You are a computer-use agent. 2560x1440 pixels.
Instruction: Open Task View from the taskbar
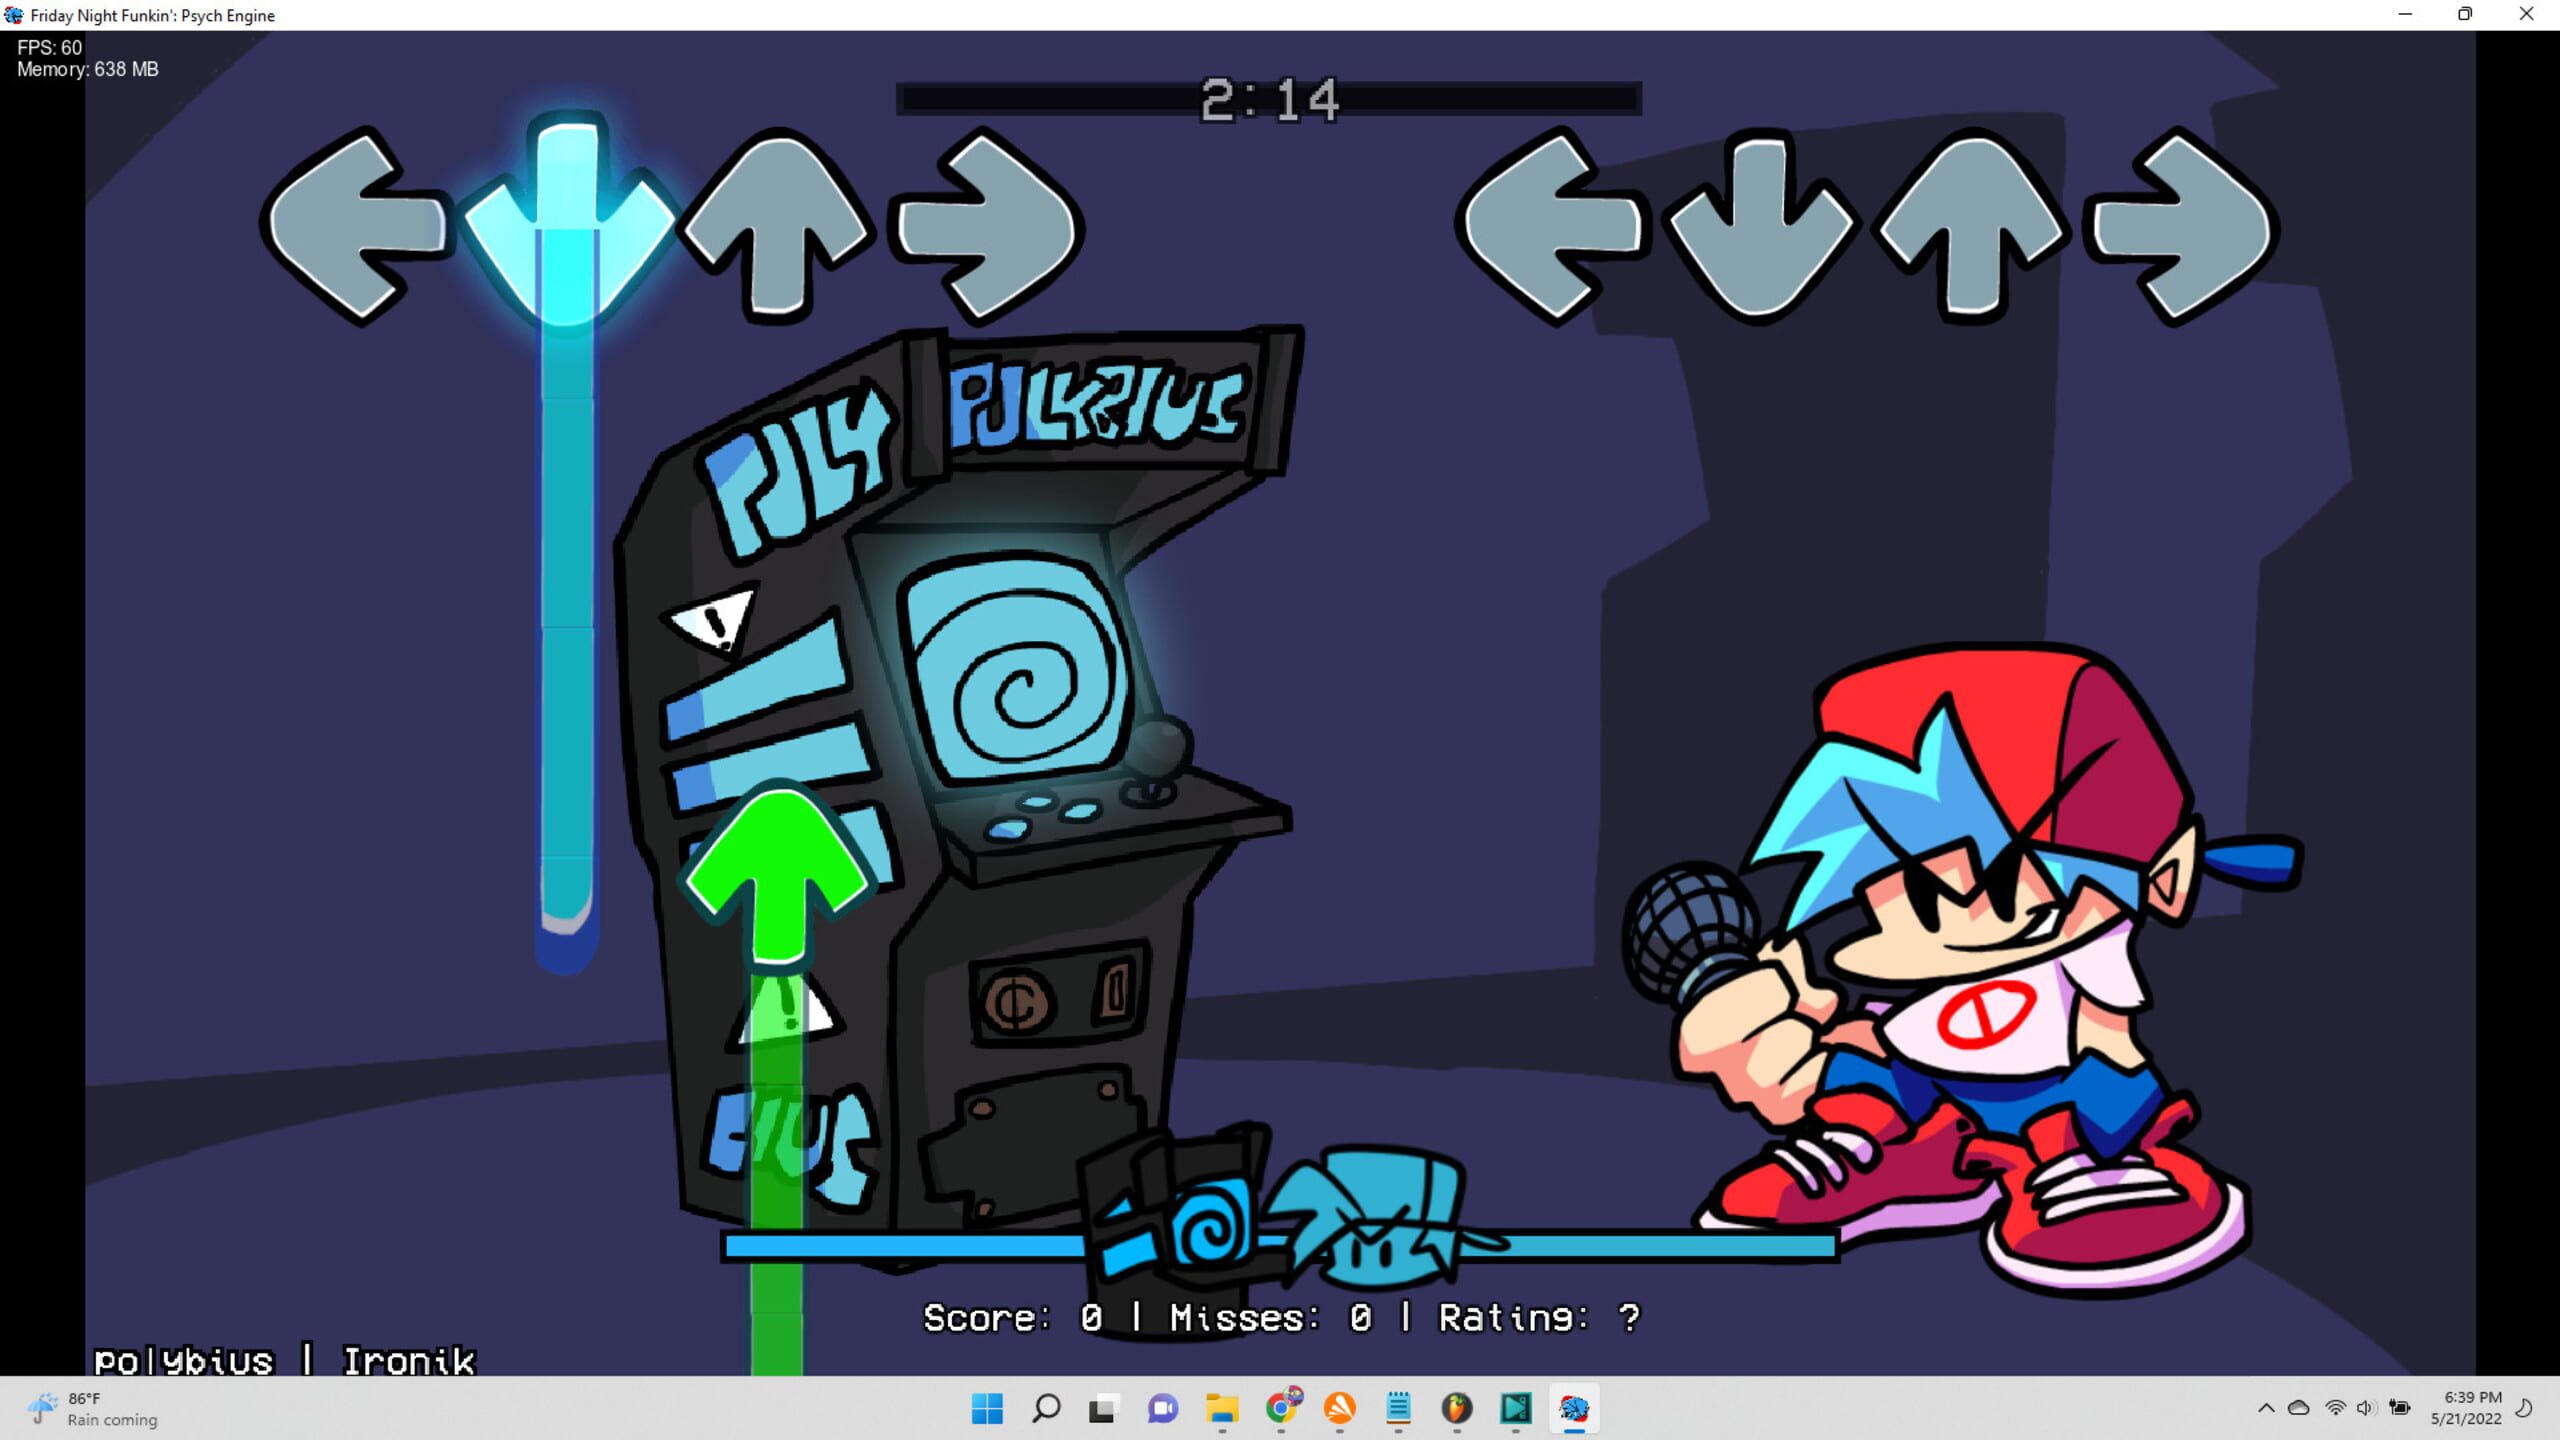1102,1410
